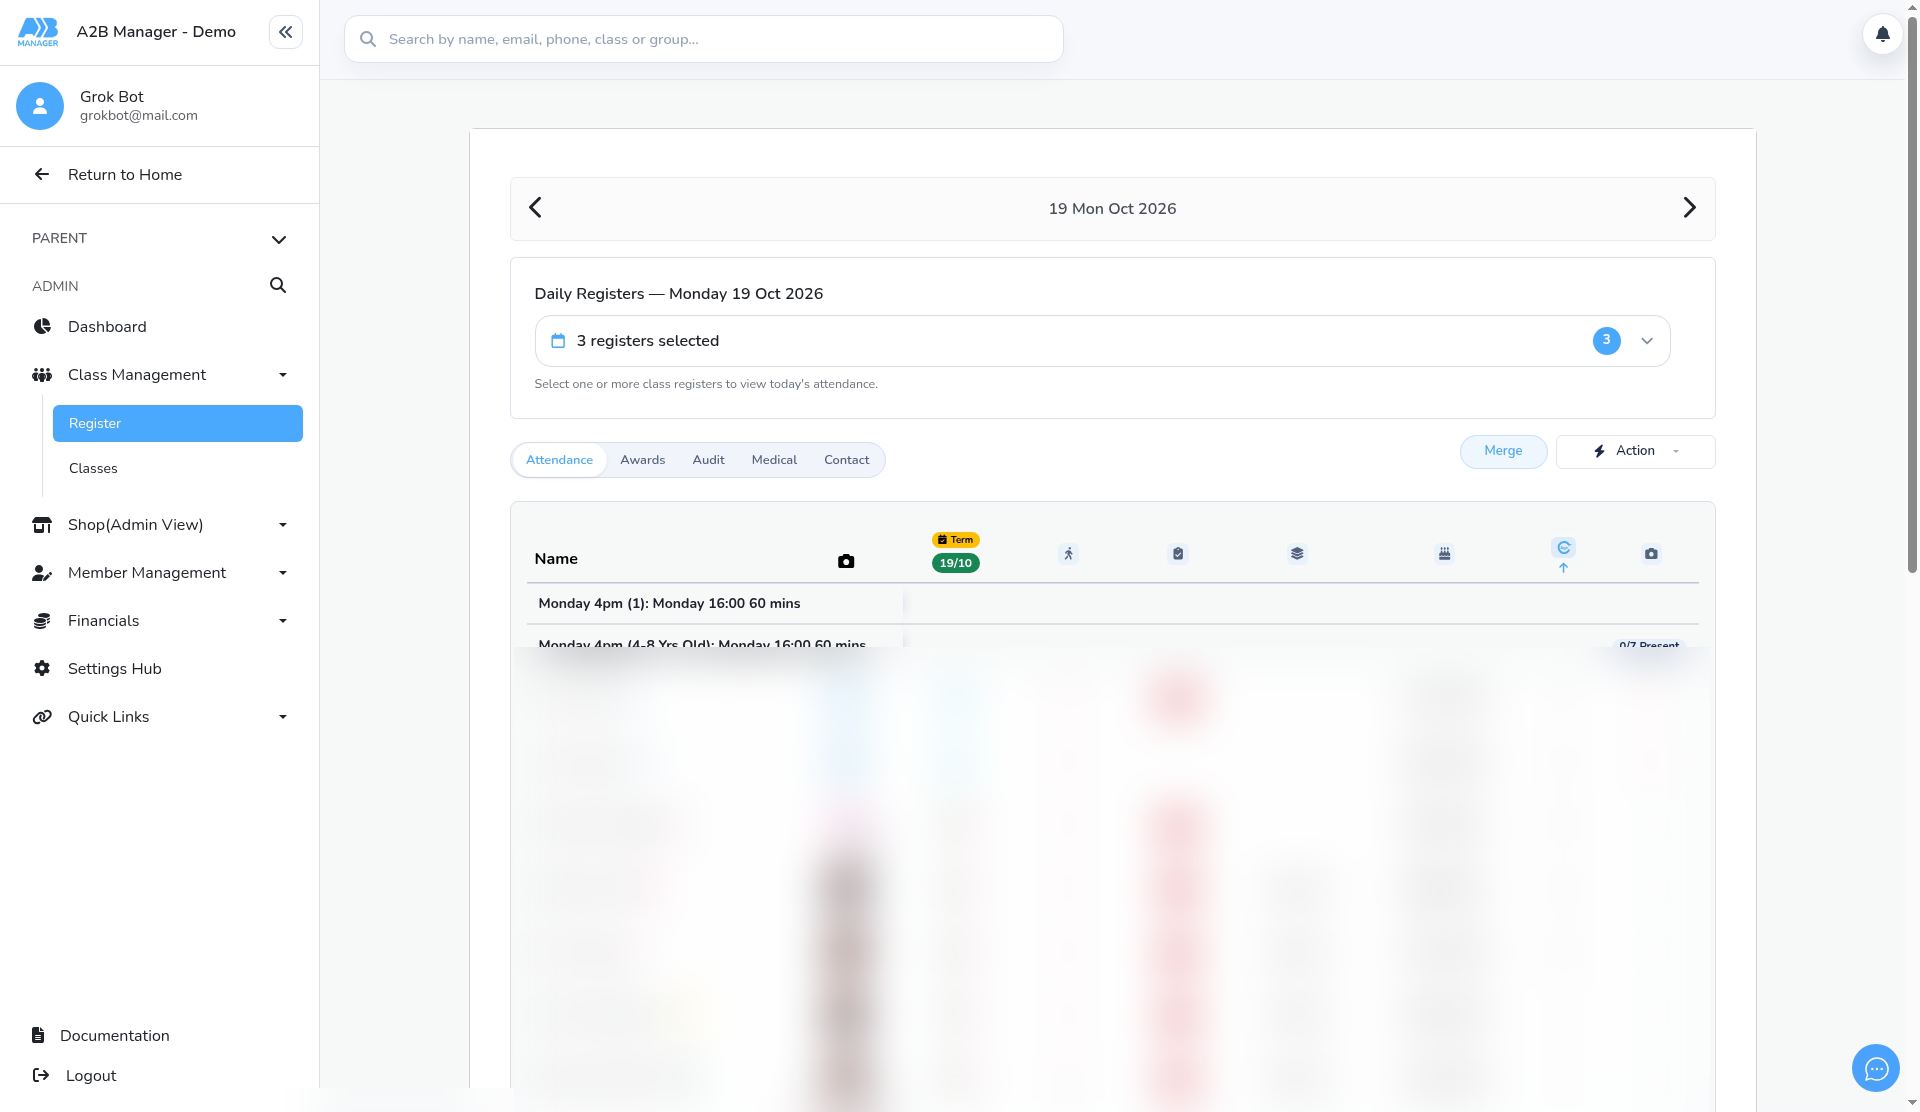
Task: Click the Name column header
Action: click(556, 559)
